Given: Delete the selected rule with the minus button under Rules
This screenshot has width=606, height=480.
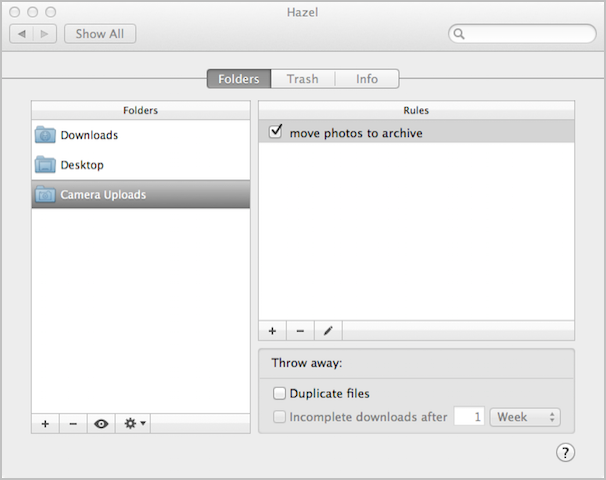Looking at the screenshot, I should click(300, 331).
